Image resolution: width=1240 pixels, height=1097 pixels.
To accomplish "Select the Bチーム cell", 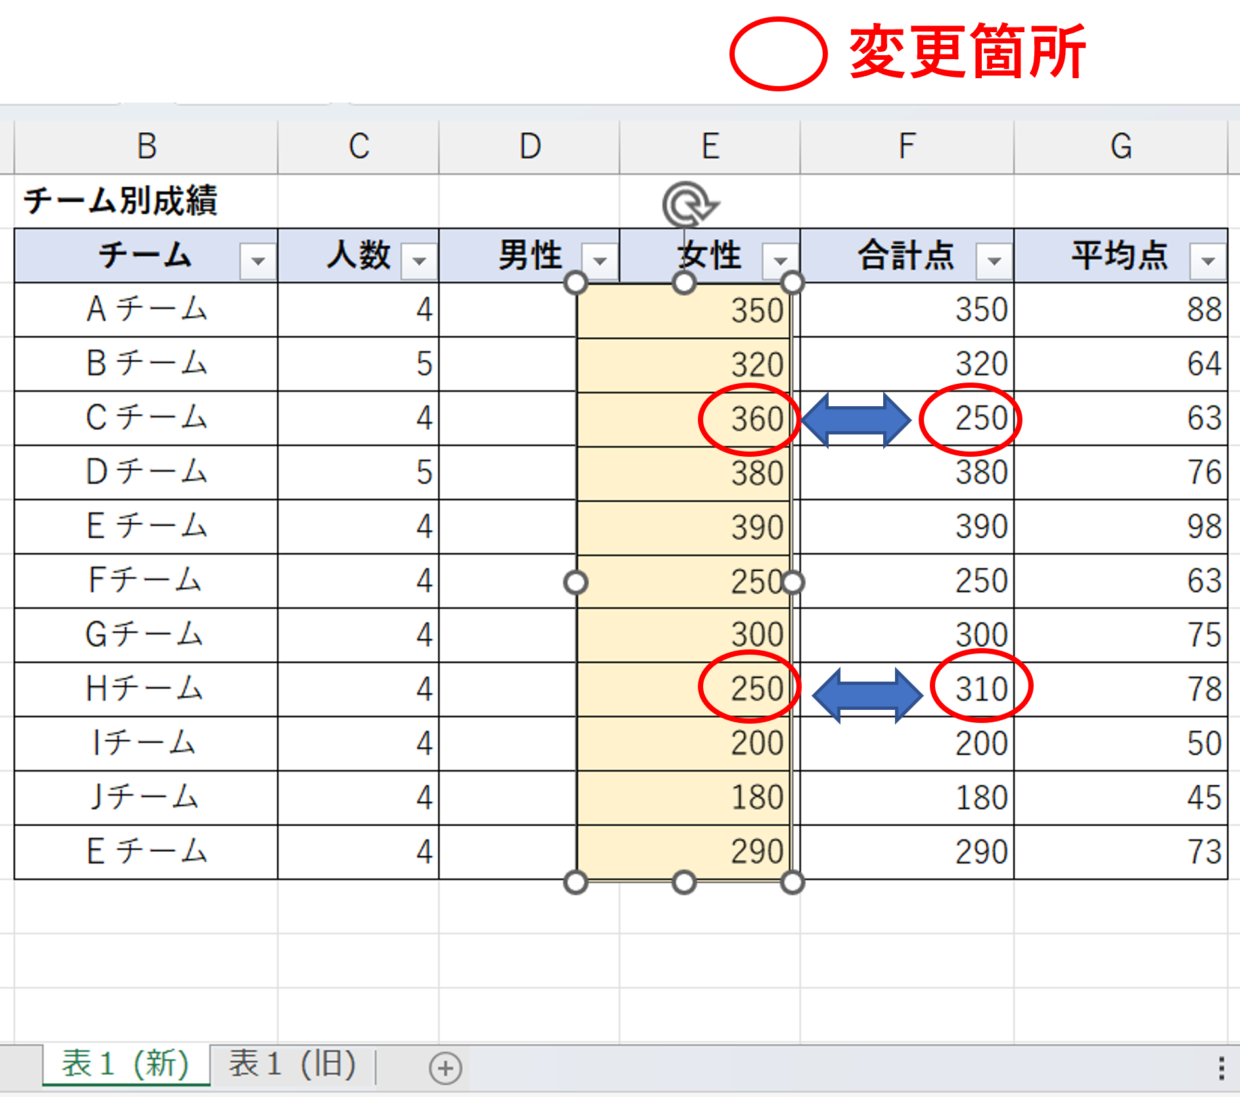I will coord(146,363).
